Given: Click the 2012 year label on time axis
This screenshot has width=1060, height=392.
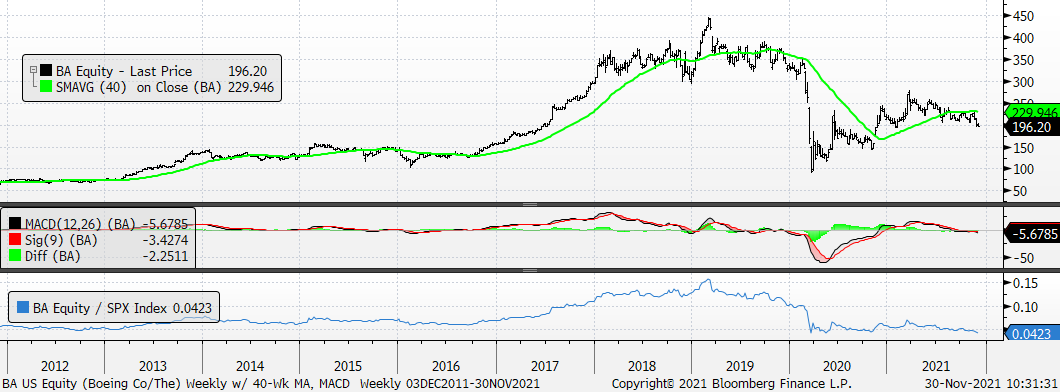Looking at the screenshot, I should pyautogui.click(x=55, y=366).
